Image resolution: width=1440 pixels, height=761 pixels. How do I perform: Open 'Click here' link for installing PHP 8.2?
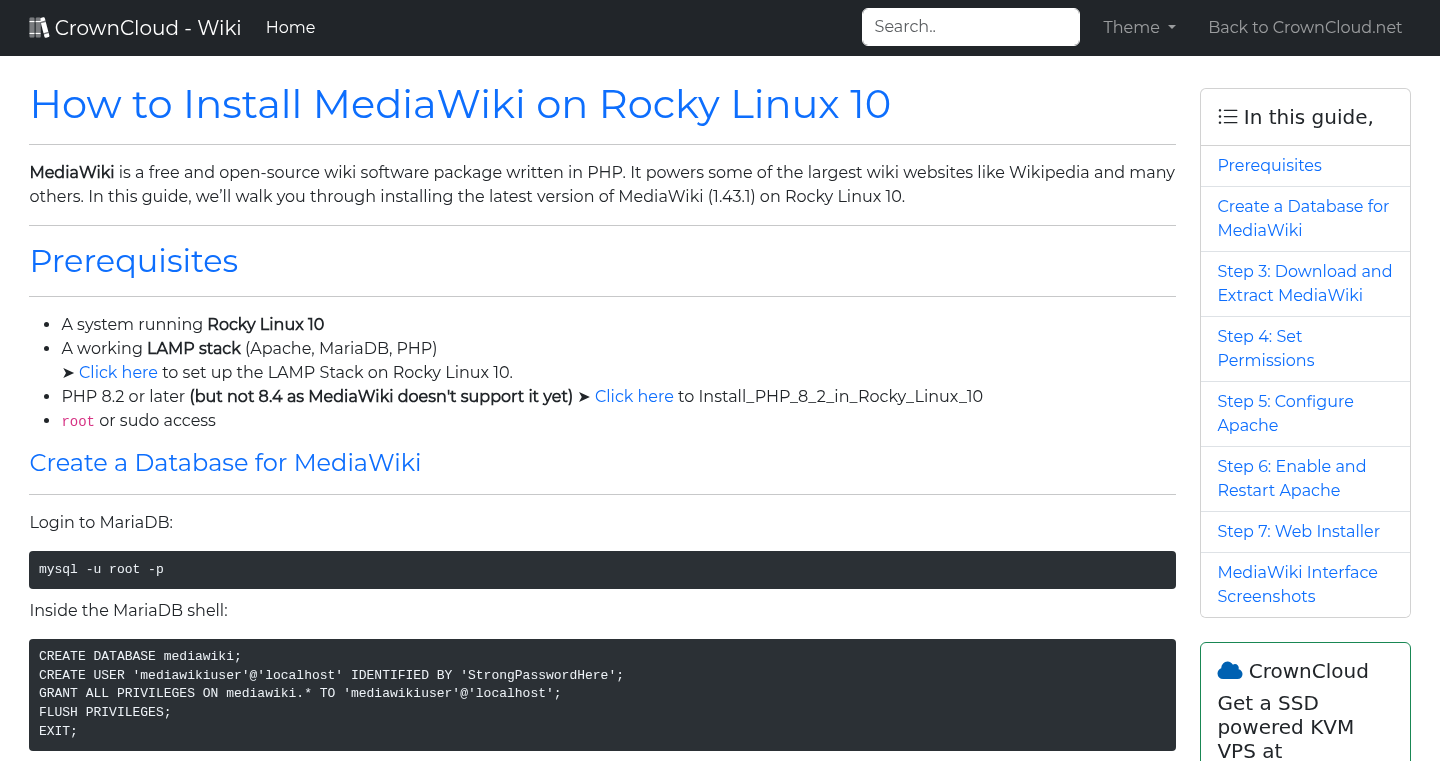tap(634, 396)
